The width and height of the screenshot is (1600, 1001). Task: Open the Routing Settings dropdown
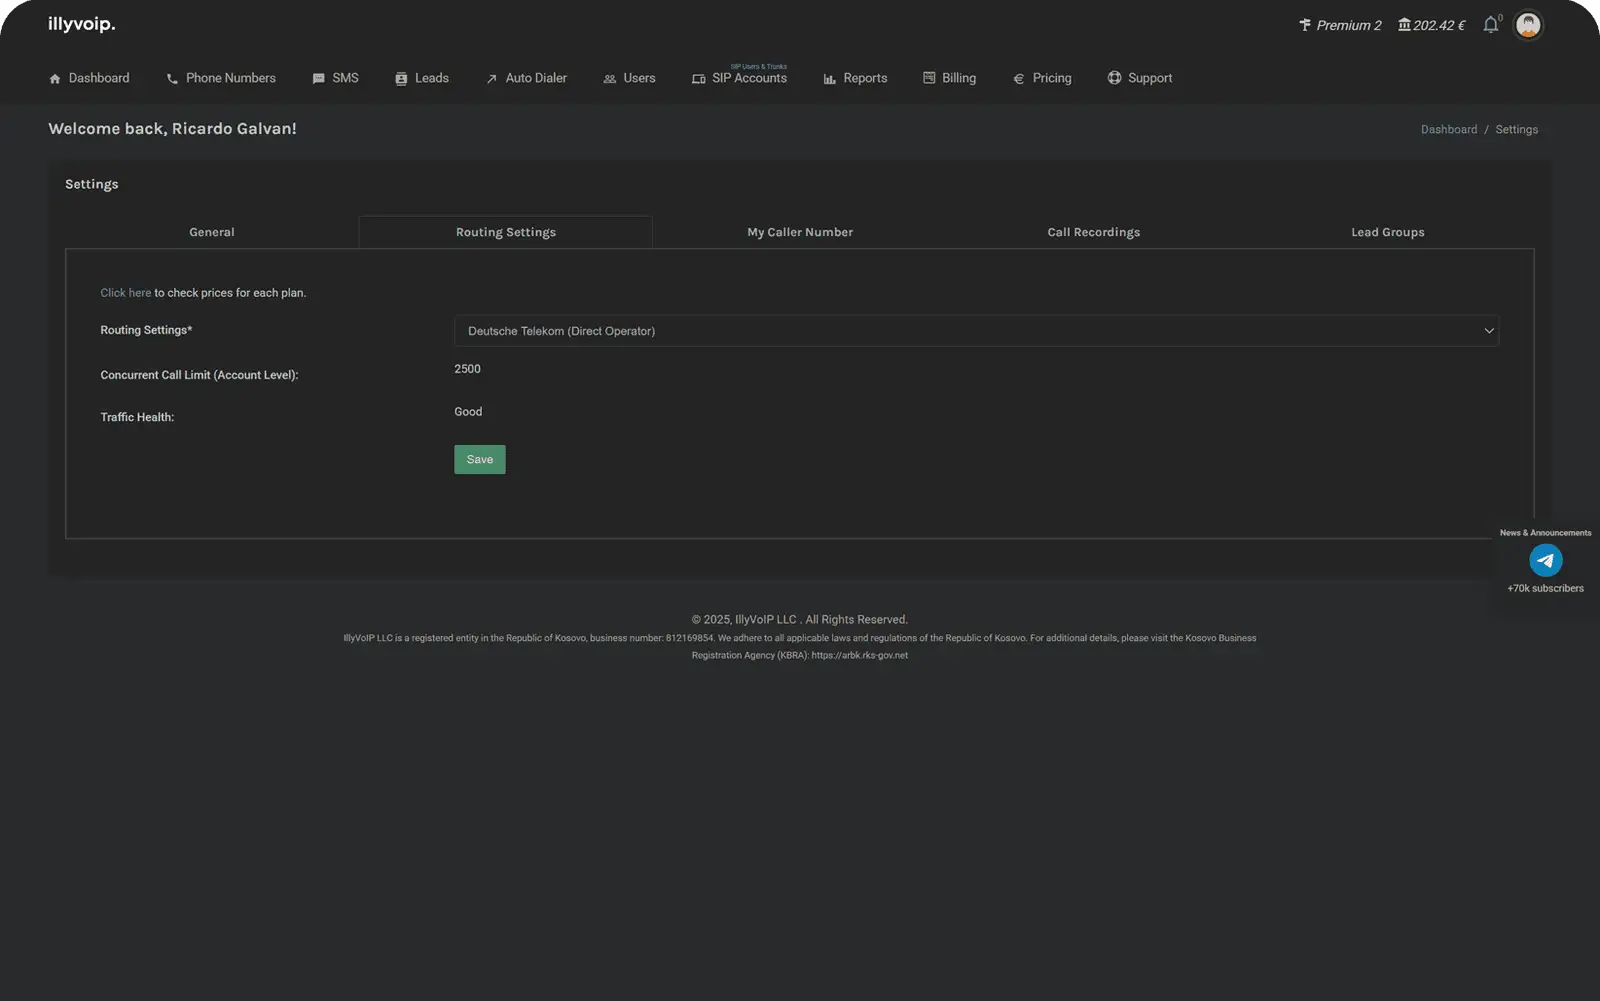click(x=975, y=331)
